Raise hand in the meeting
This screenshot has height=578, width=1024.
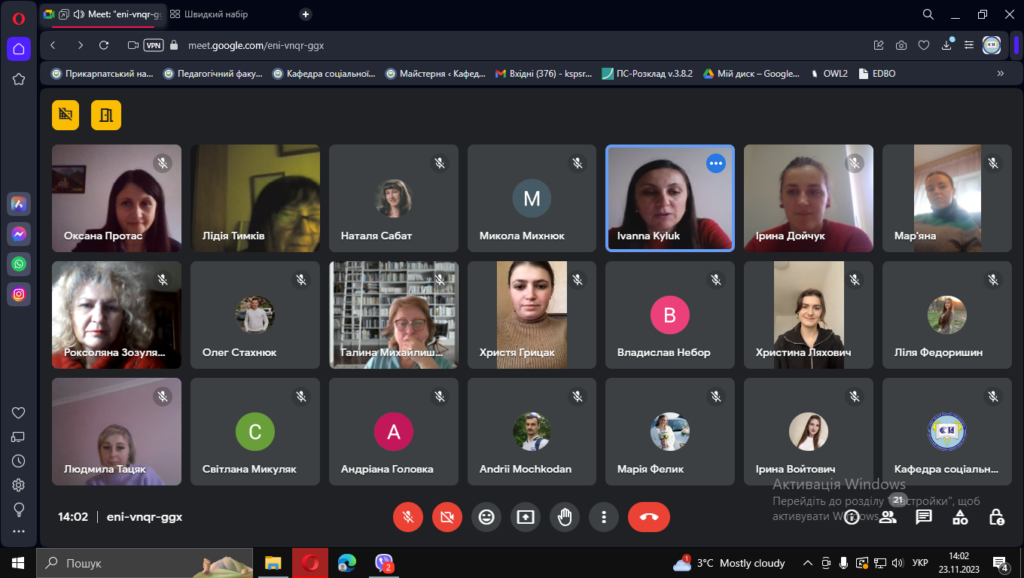565,517
